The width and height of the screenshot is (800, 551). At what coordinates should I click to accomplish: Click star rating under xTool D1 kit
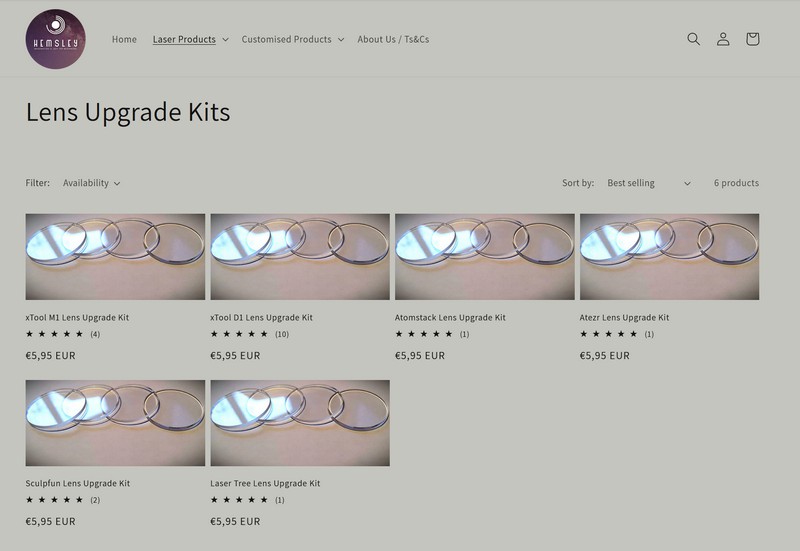point(249,334)
